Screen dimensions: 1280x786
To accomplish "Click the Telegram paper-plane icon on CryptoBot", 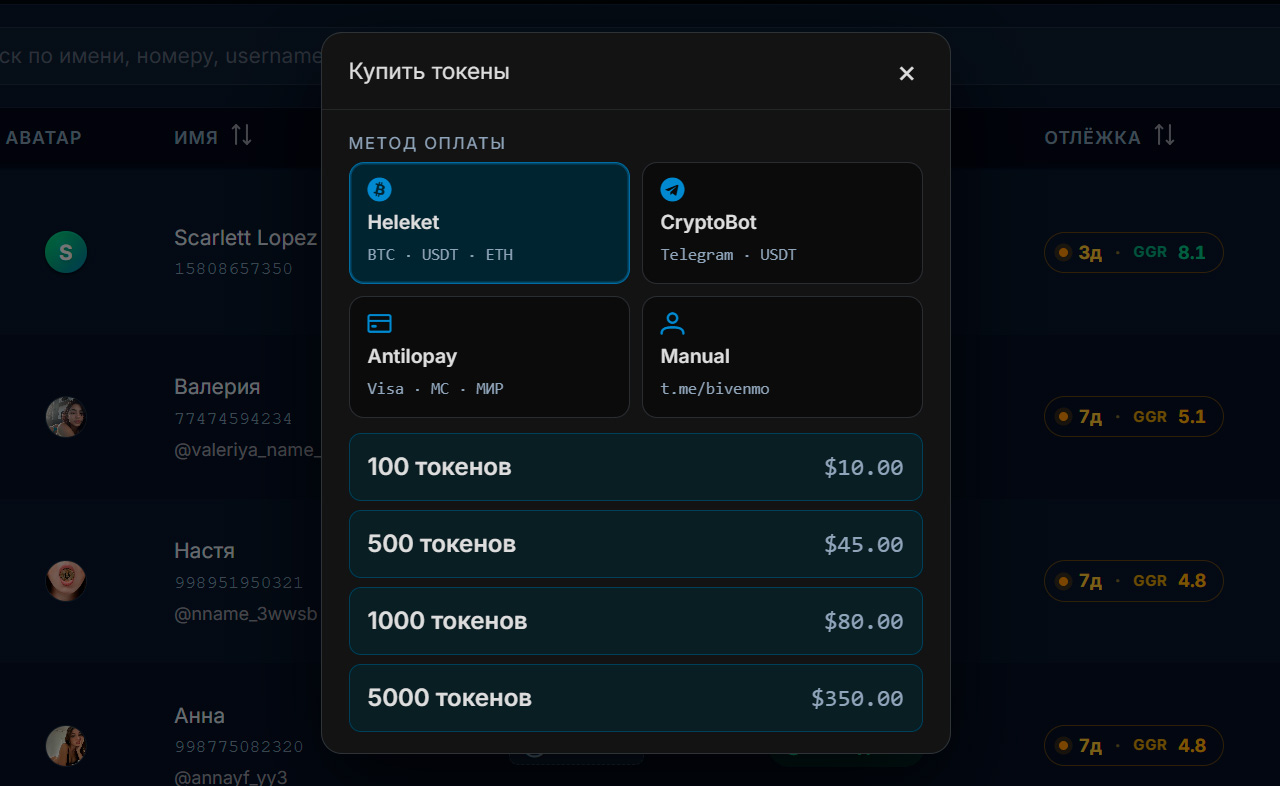I will 673,189.
